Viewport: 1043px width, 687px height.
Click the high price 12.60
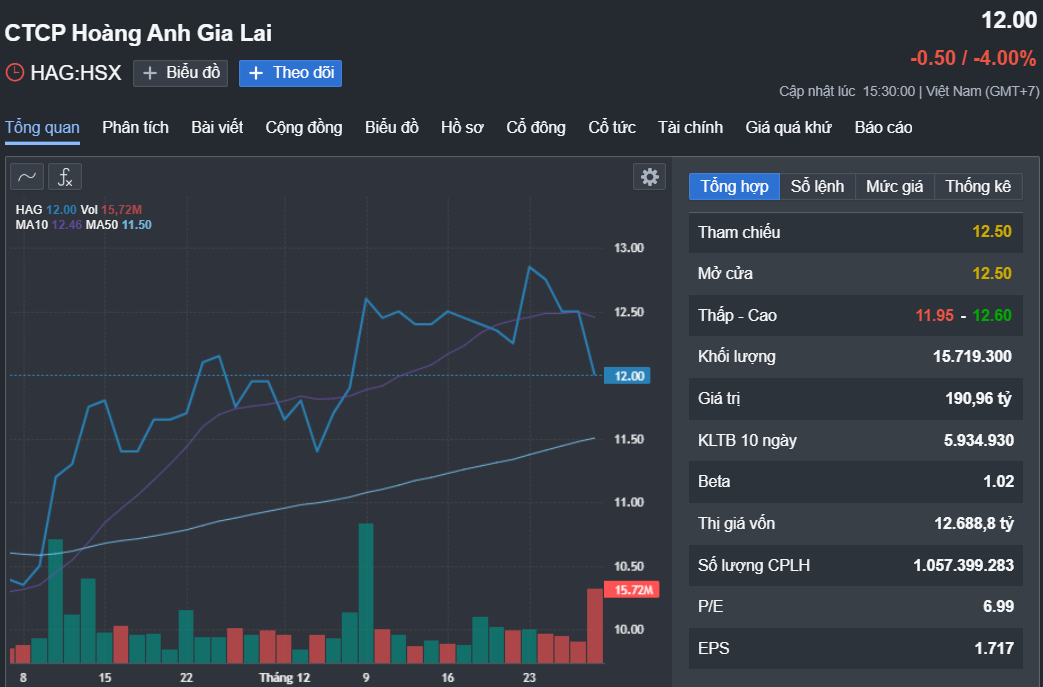[x=992, y=315]
